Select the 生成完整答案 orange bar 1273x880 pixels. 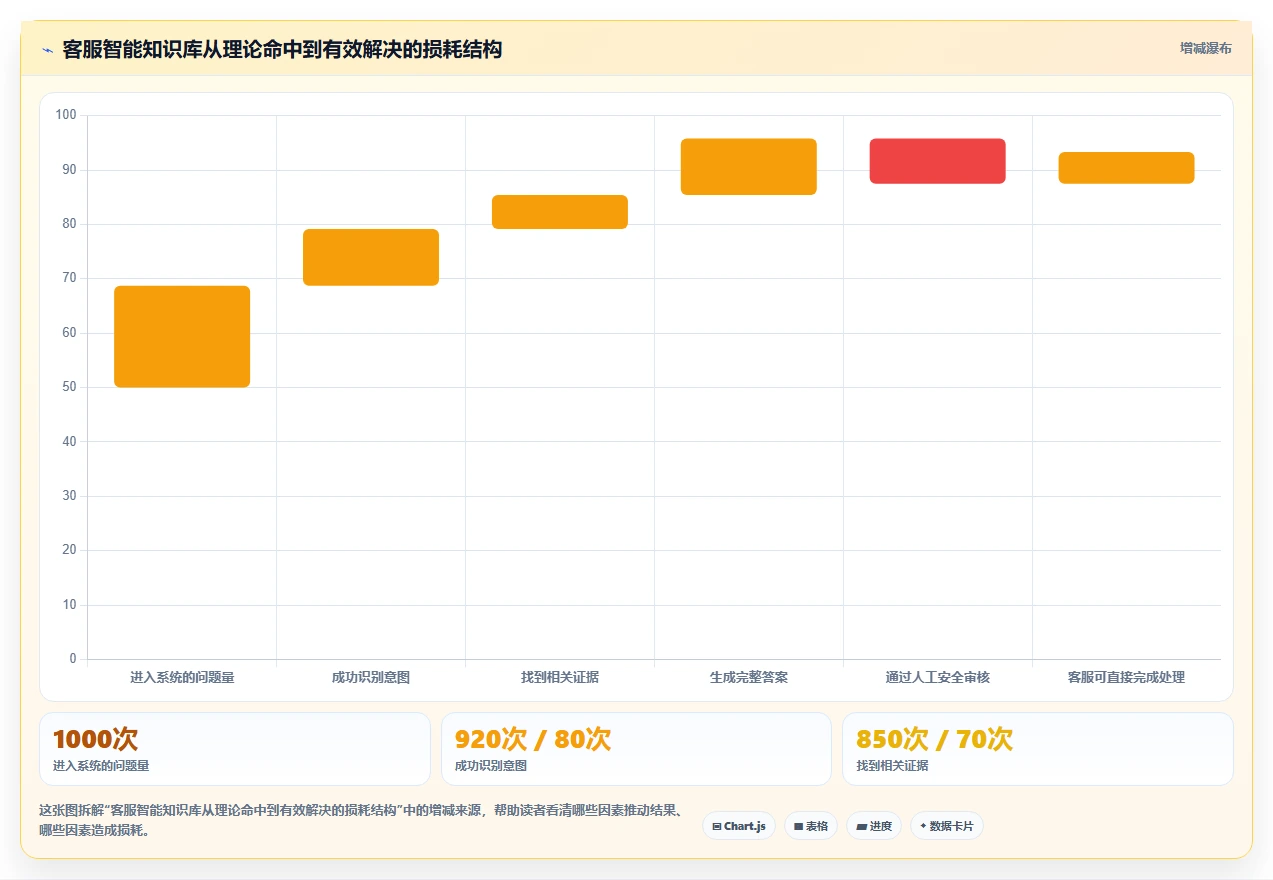(x=749, y=167)
